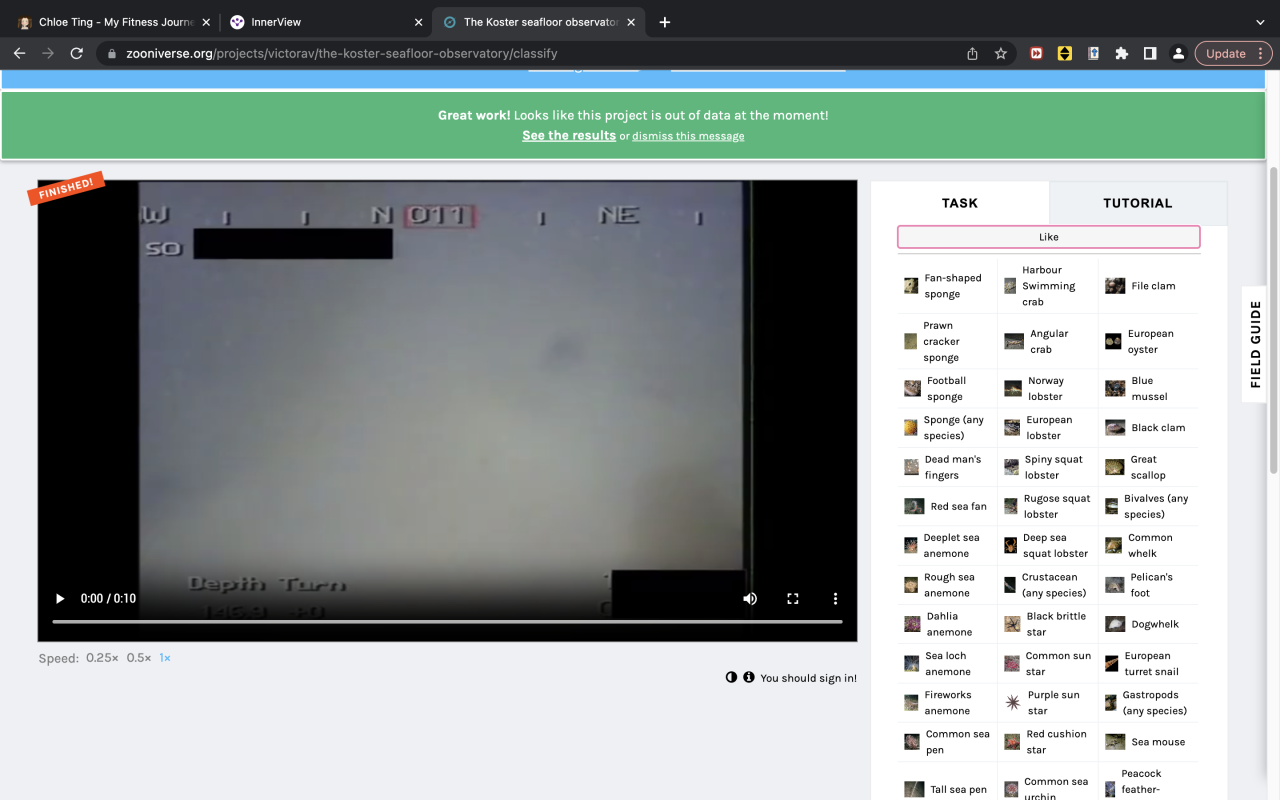This screenshot has height=800, width=1280.
Task: Pick Dogwhelk option
Action: (1148, 624)
